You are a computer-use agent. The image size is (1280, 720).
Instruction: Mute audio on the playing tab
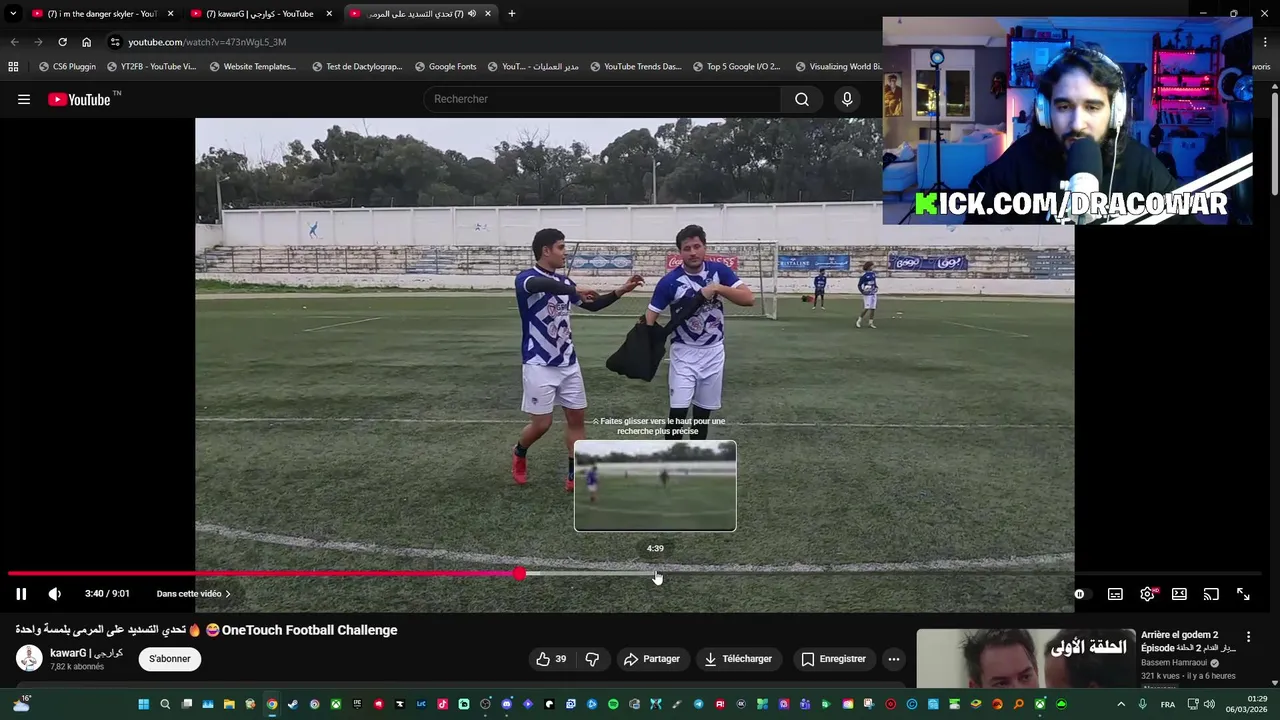pos(472,14)
